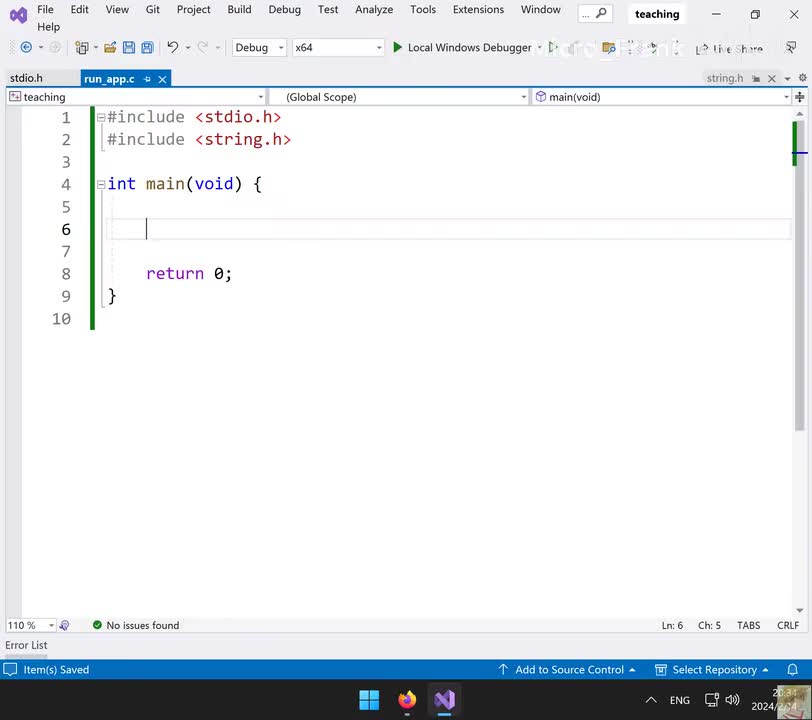
Task: Click the TABS indentation indicator
Action: (748, 625)
